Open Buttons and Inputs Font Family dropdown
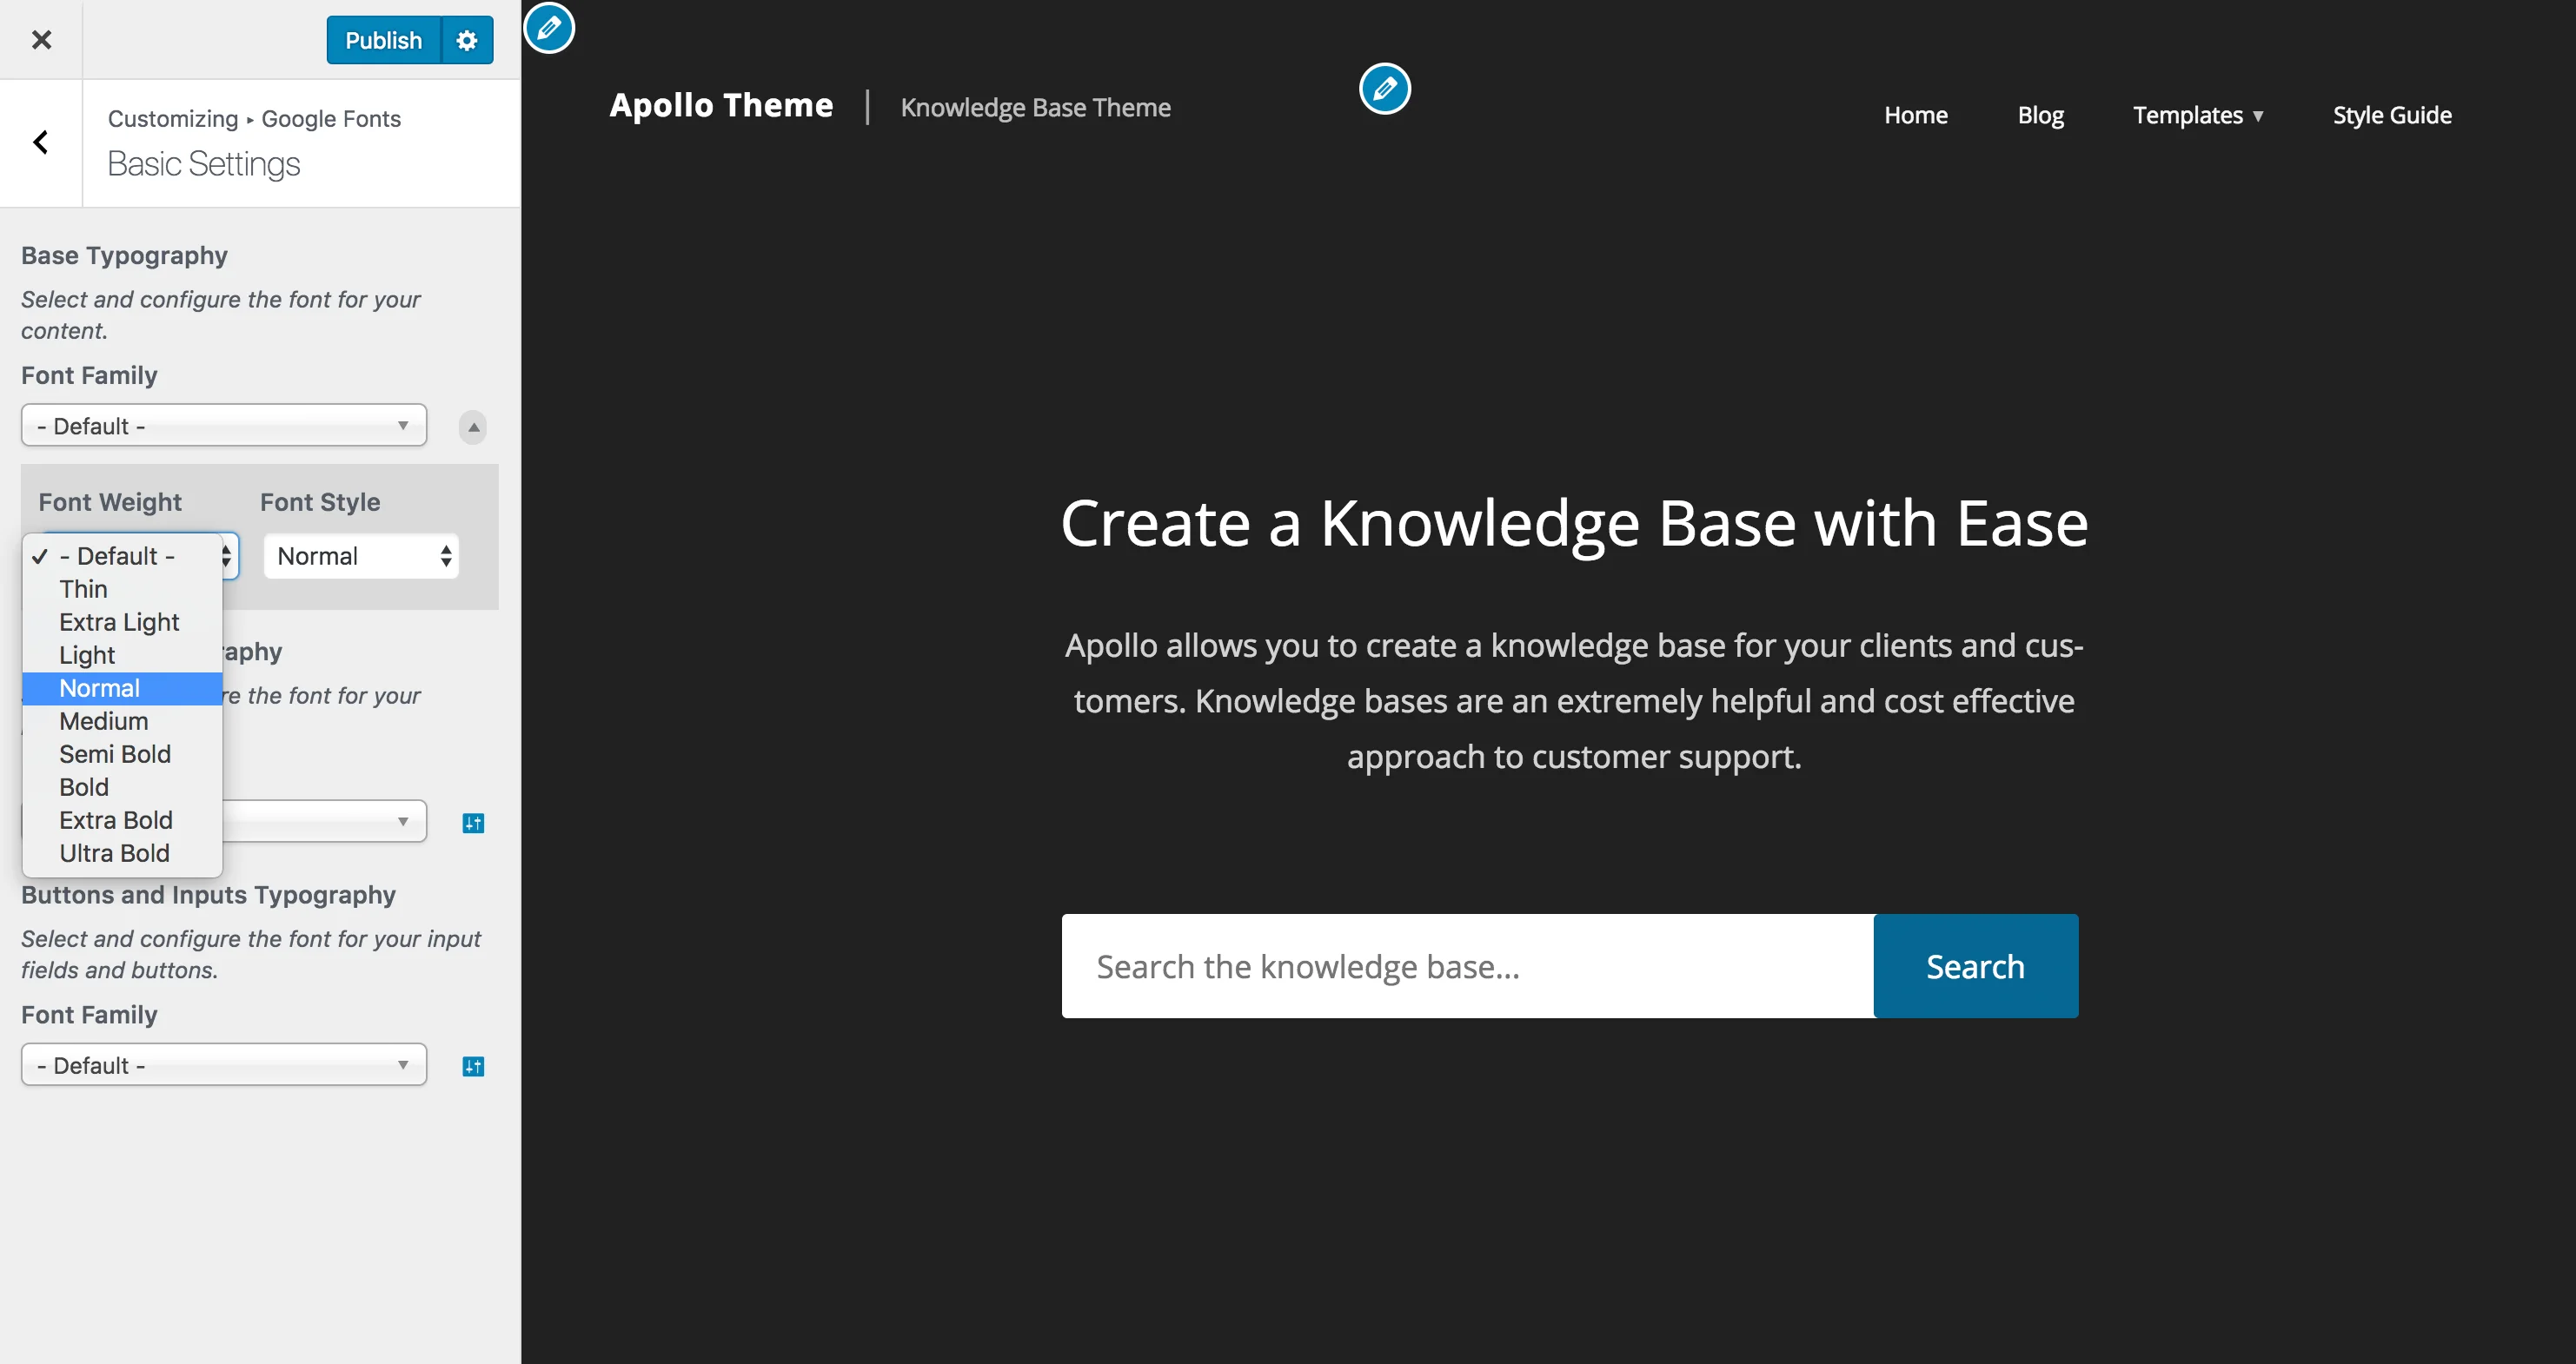 224,1065
